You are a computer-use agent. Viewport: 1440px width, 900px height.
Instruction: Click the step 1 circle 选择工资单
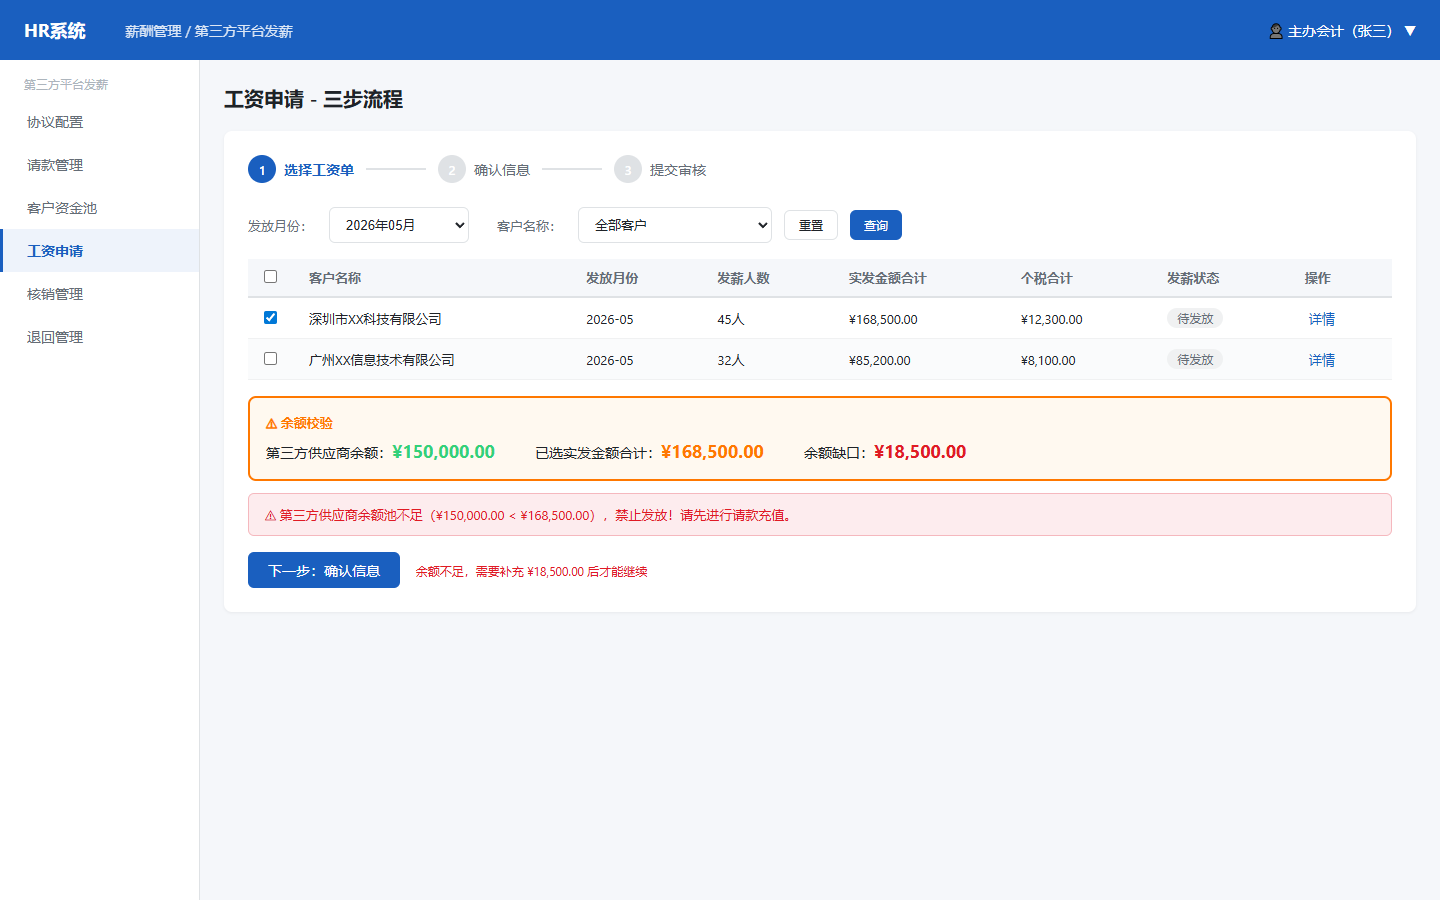click(x=262, y=170)
